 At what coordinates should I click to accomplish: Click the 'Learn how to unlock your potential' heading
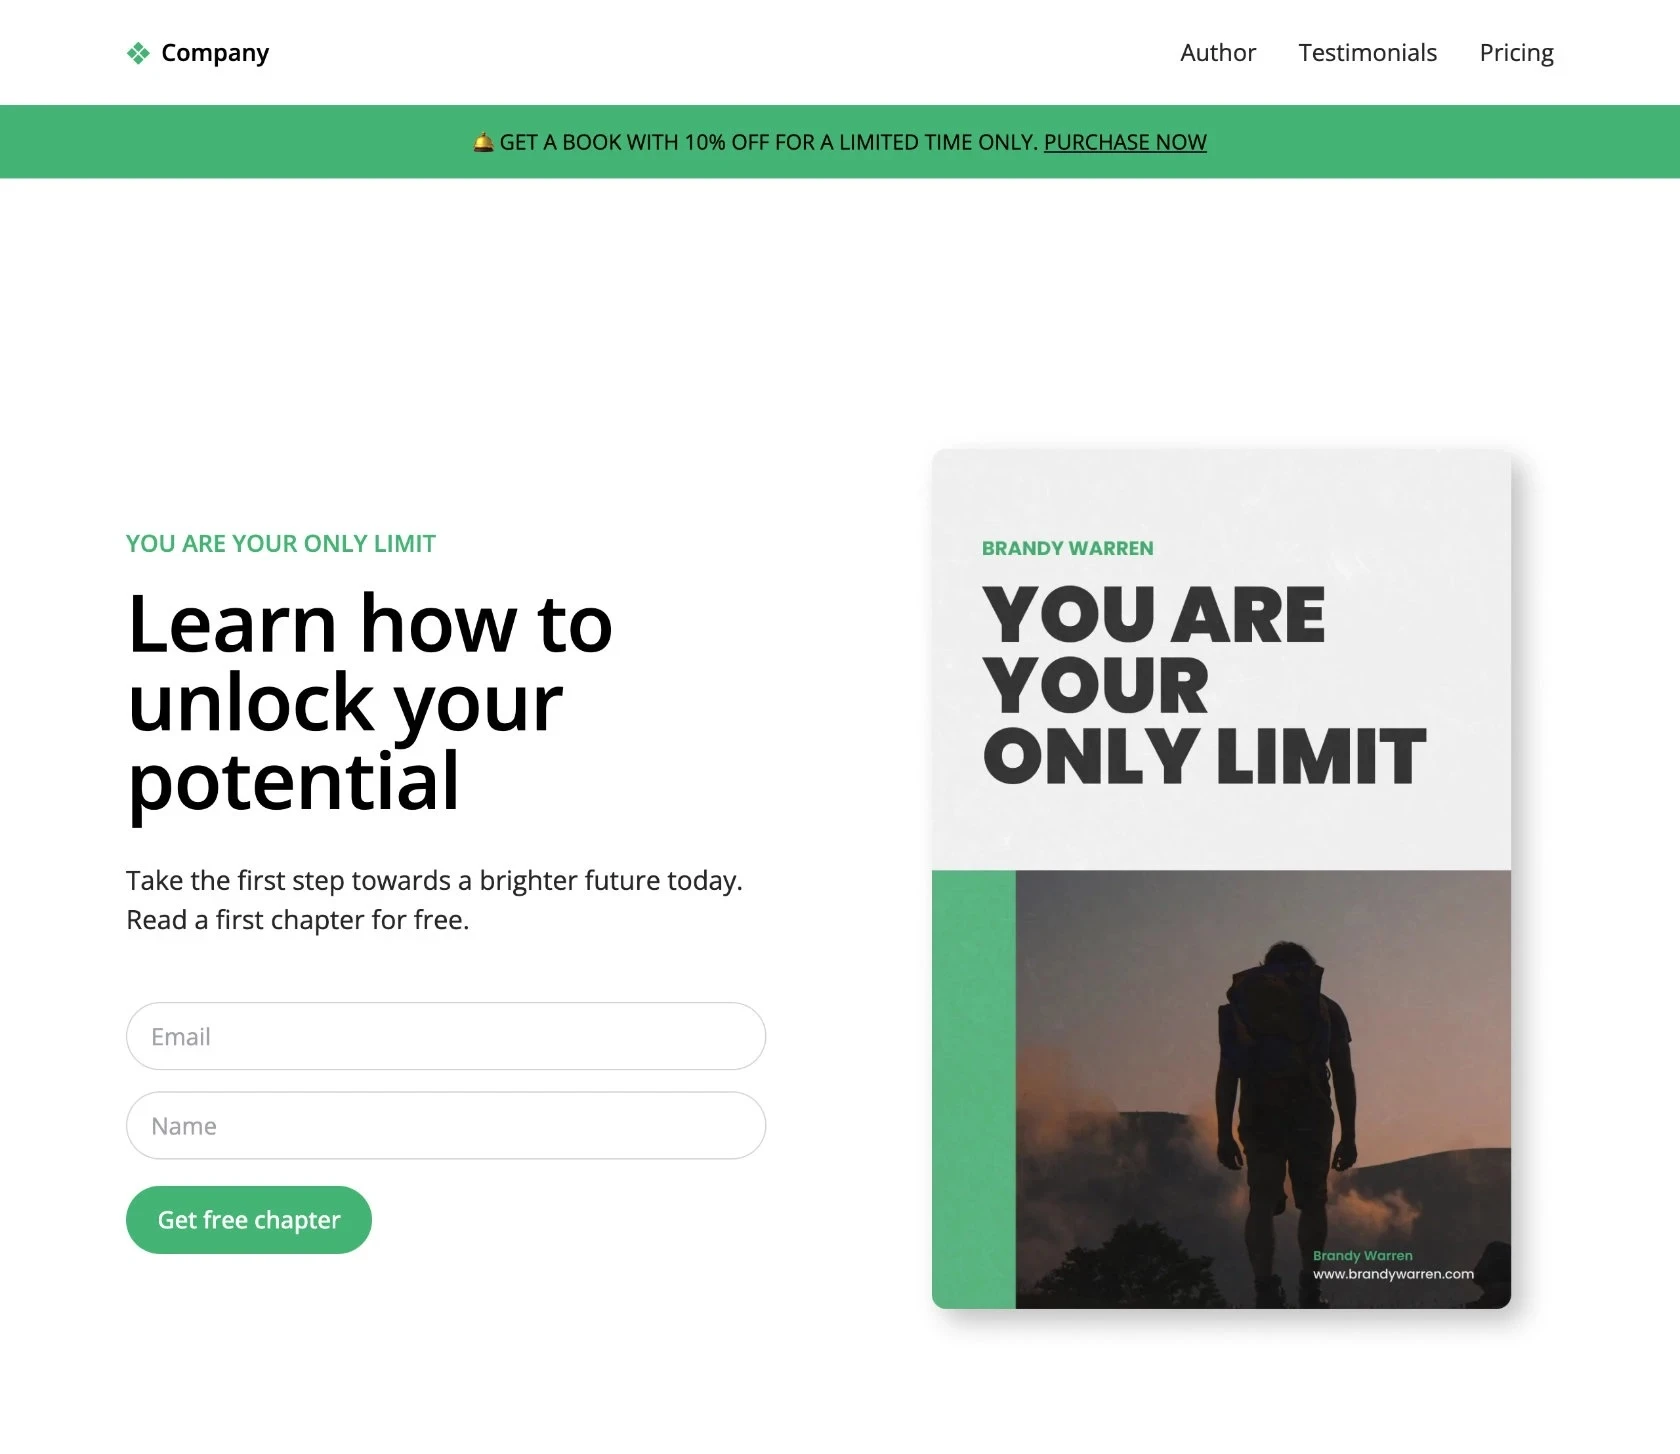[x=370, y=702]
